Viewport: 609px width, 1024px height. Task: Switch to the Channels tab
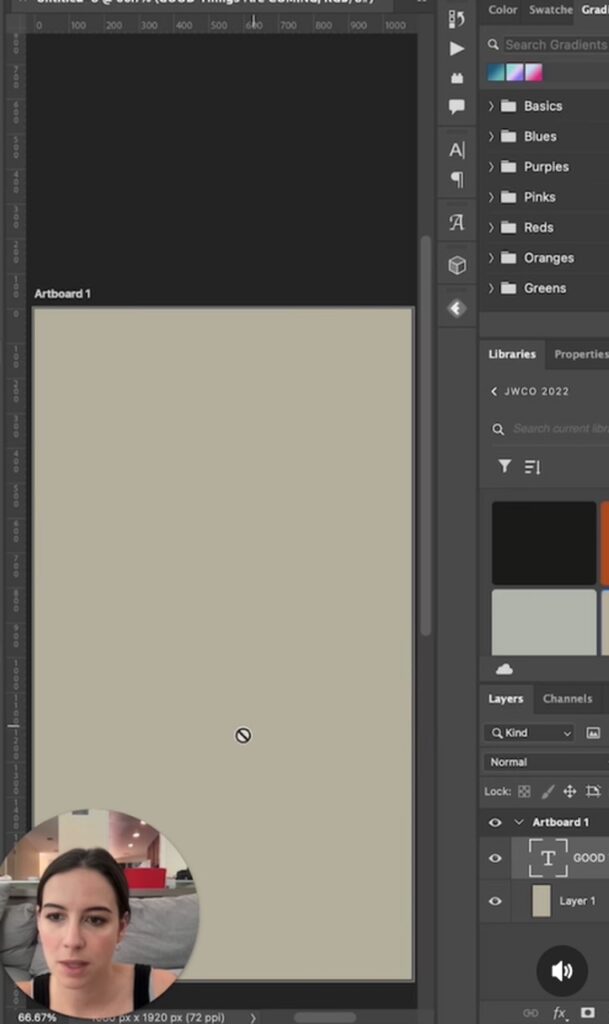(567, 699)
